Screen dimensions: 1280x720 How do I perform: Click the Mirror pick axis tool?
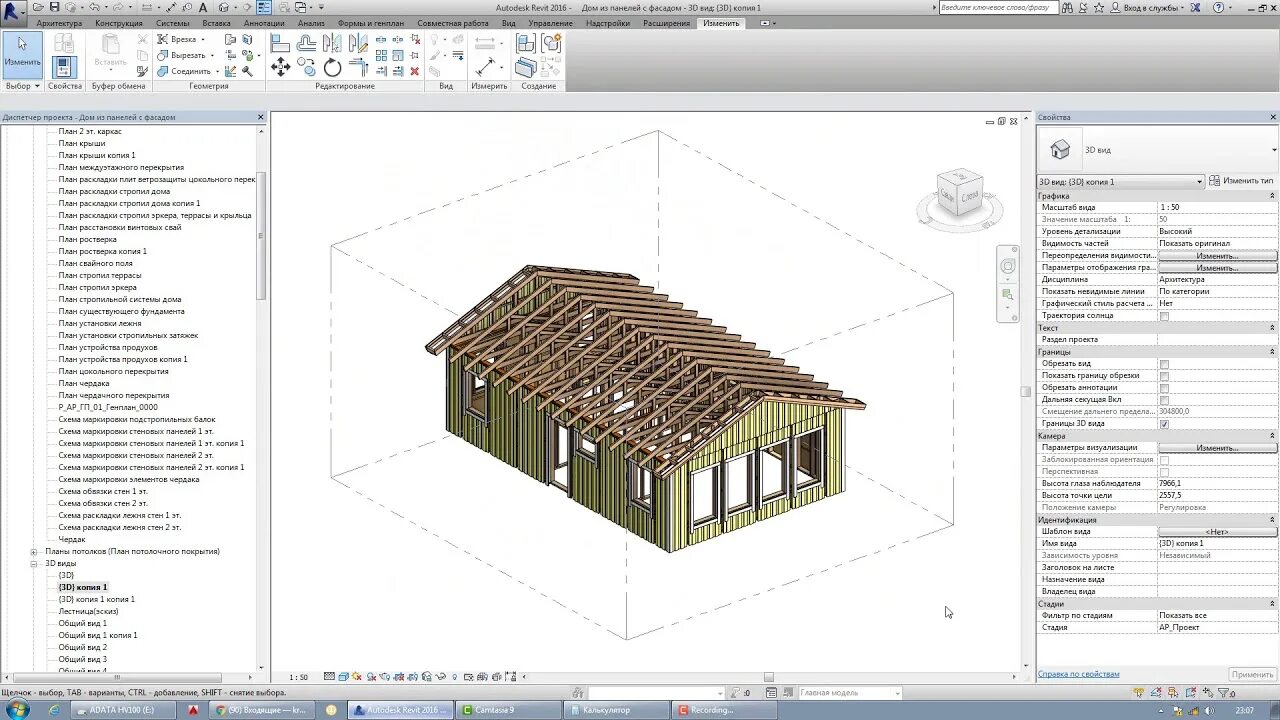coord(332,43)
